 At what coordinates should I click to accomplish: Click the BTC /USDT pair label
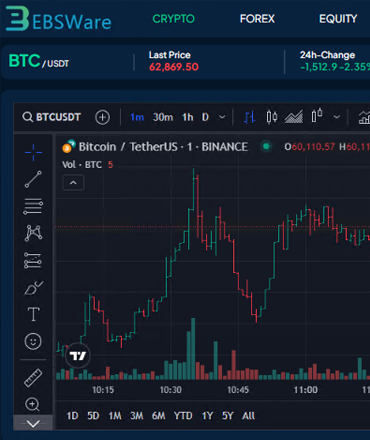coord(39,61)
